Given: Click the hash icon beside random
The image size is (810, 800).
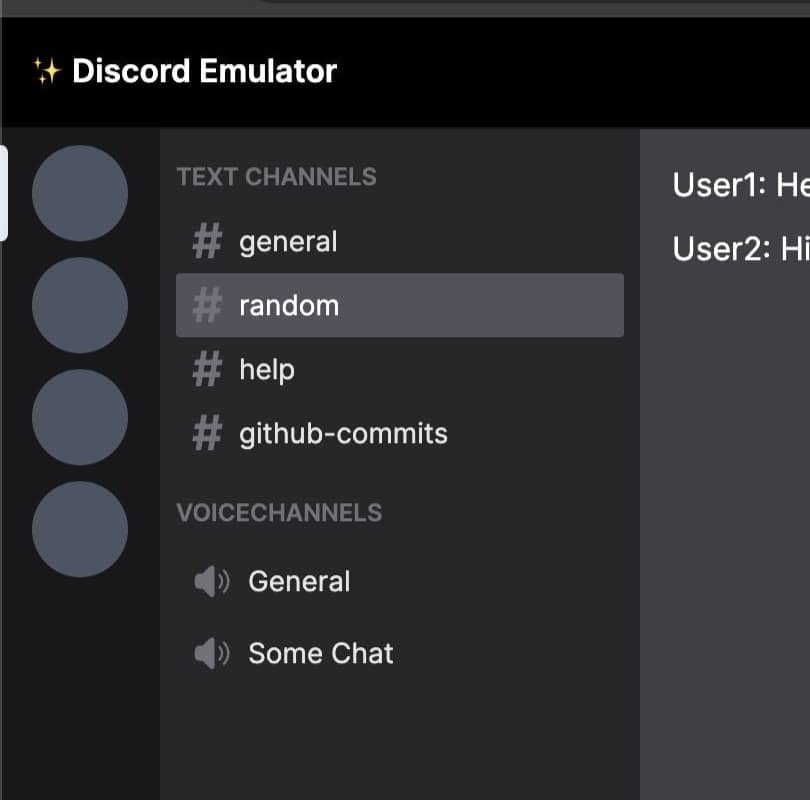Looking at the screenshot, I should click(207, 305).
